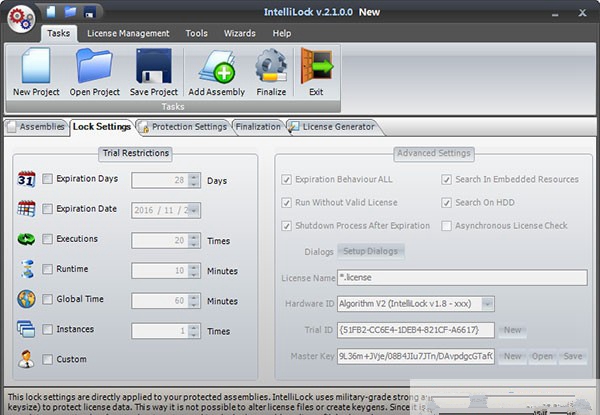Open the Tools menu

coord(196,34)
